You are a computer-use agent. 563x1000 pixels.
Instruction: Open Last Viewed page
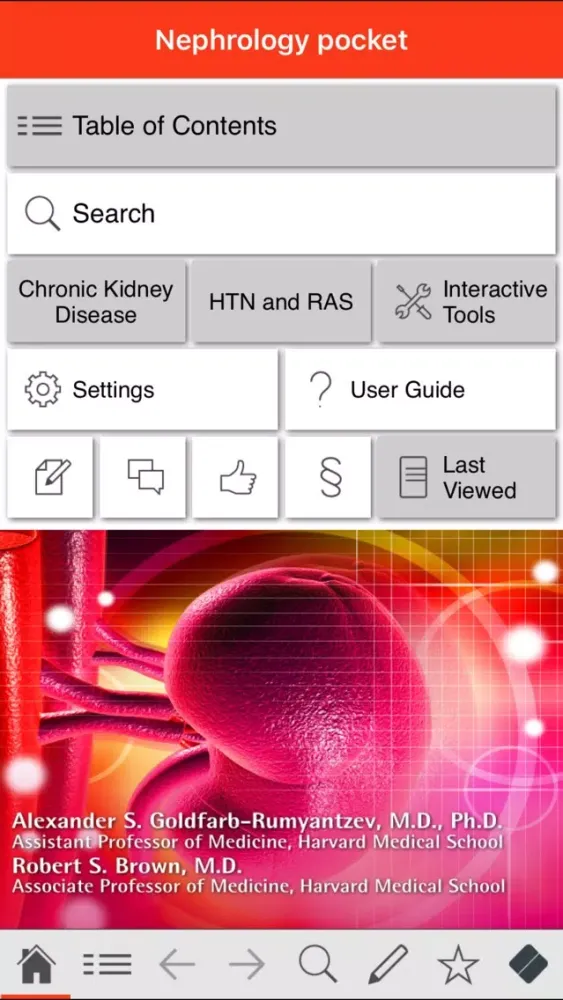467,477
